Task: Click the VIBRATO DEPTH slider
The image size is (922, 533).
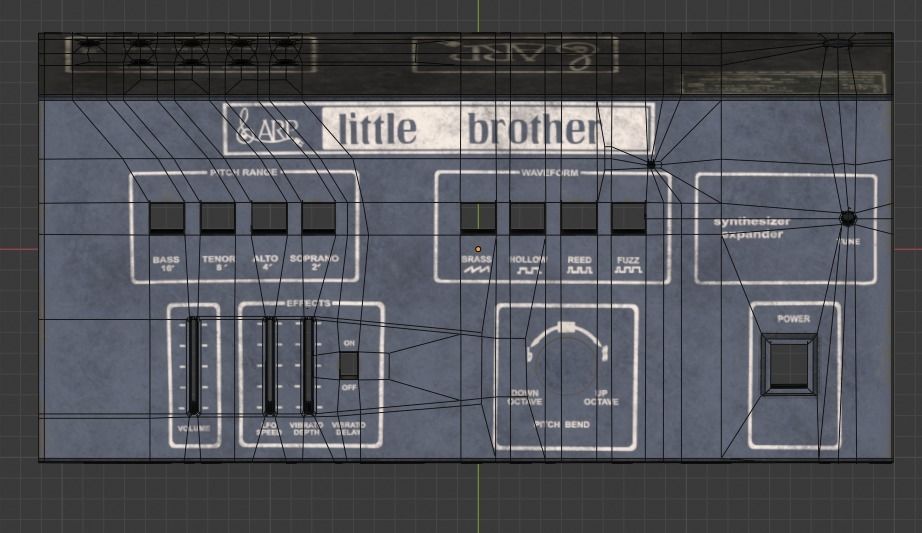Action: tap(309, 365)
